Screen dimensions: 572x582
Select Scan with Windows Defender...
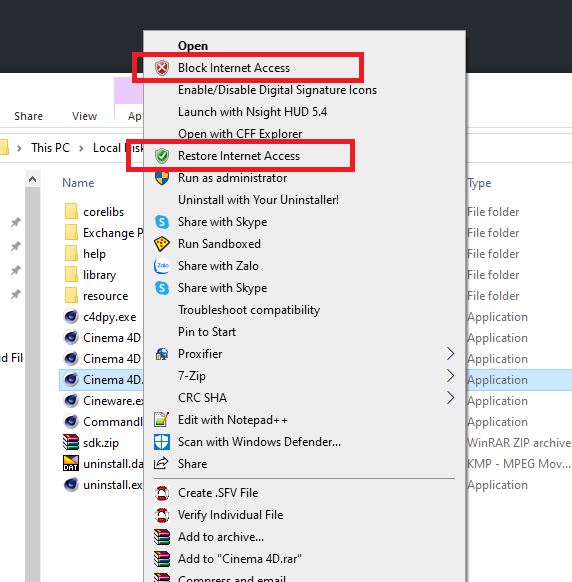click(259, 442)
